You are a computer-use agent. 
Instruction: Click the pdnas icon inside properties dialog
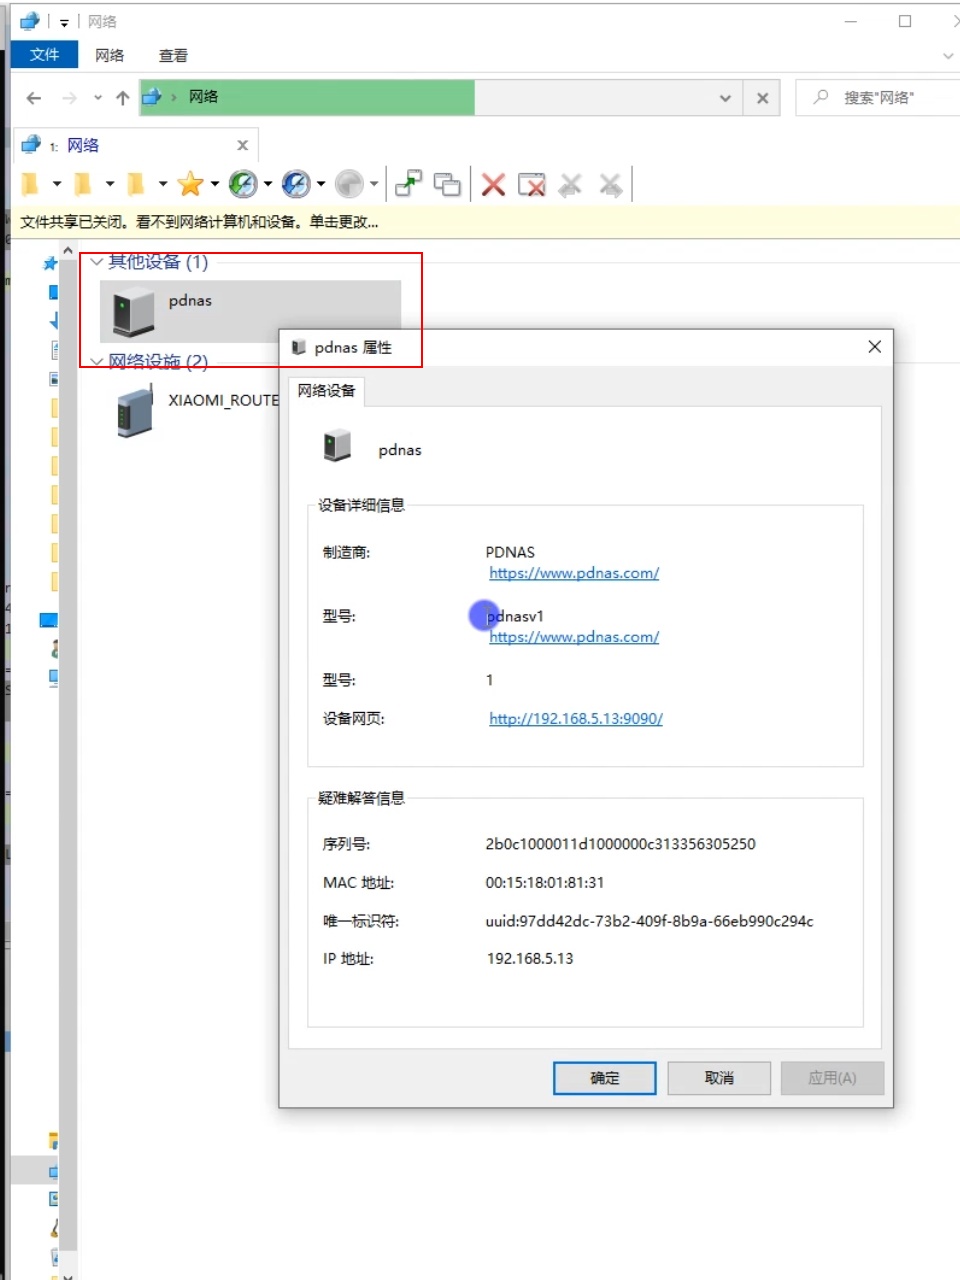[337, 445]
